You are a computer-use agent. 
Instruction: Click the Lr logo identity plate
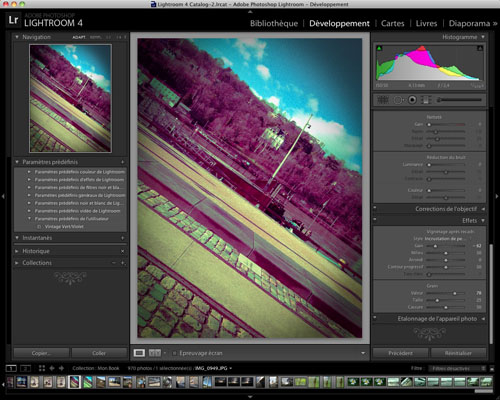coord(13,20)
